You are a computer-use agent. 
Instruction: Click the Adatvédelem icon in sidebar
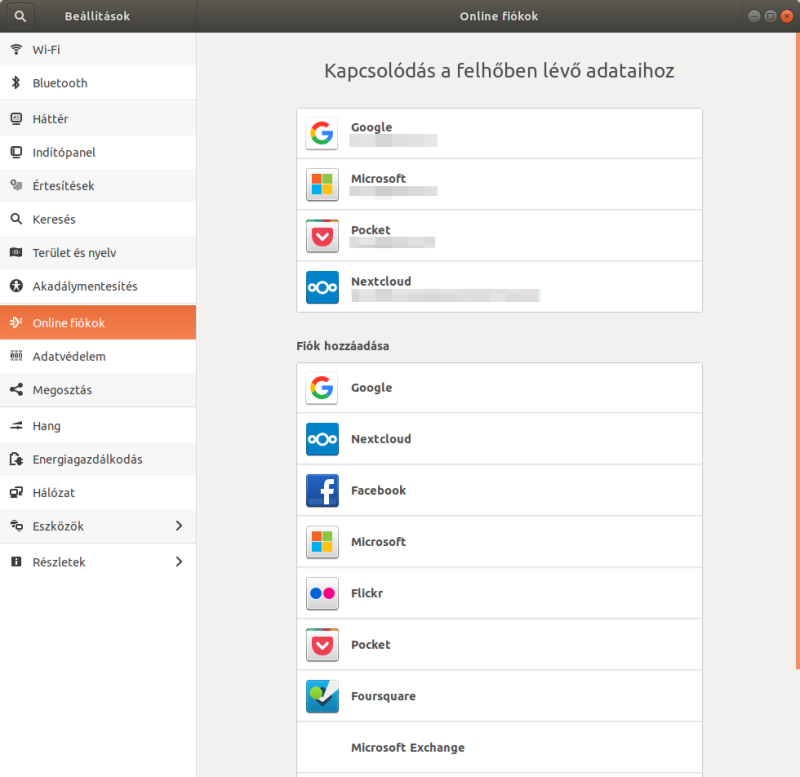(x=16, y=356)
